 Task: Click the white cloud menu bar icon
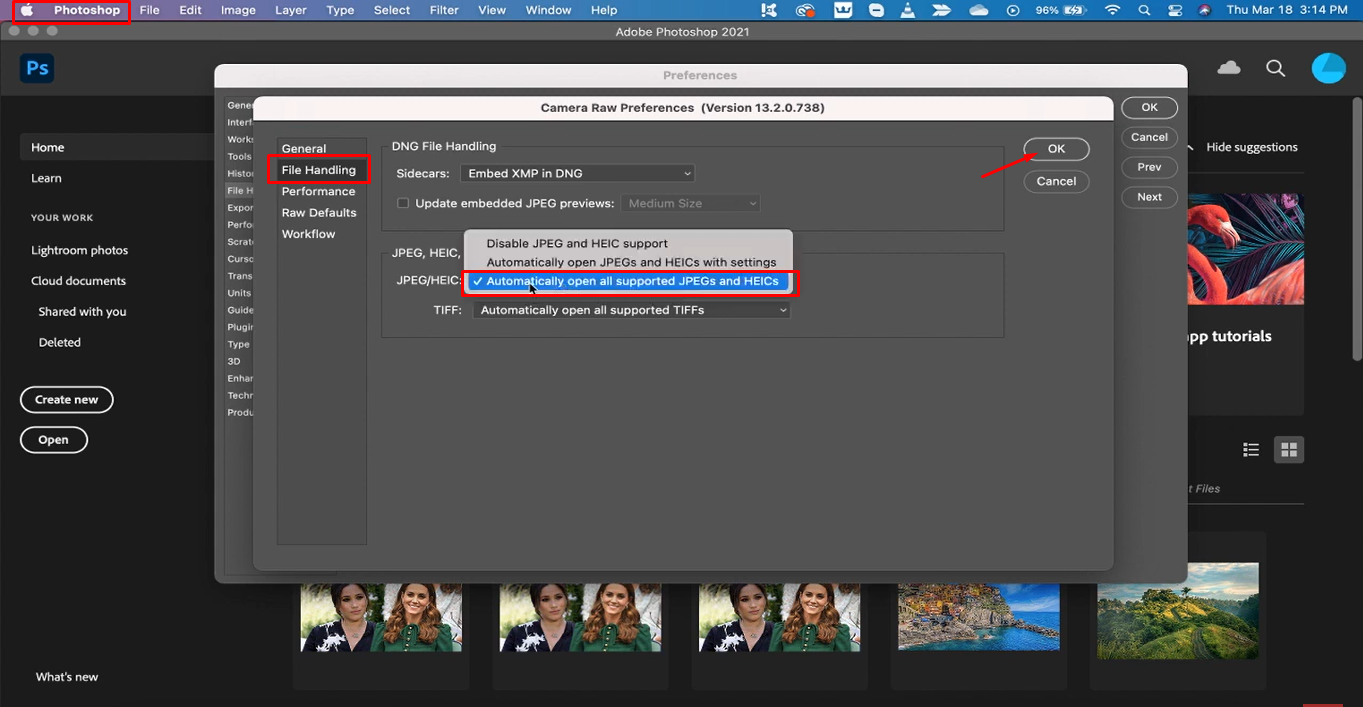979,10
